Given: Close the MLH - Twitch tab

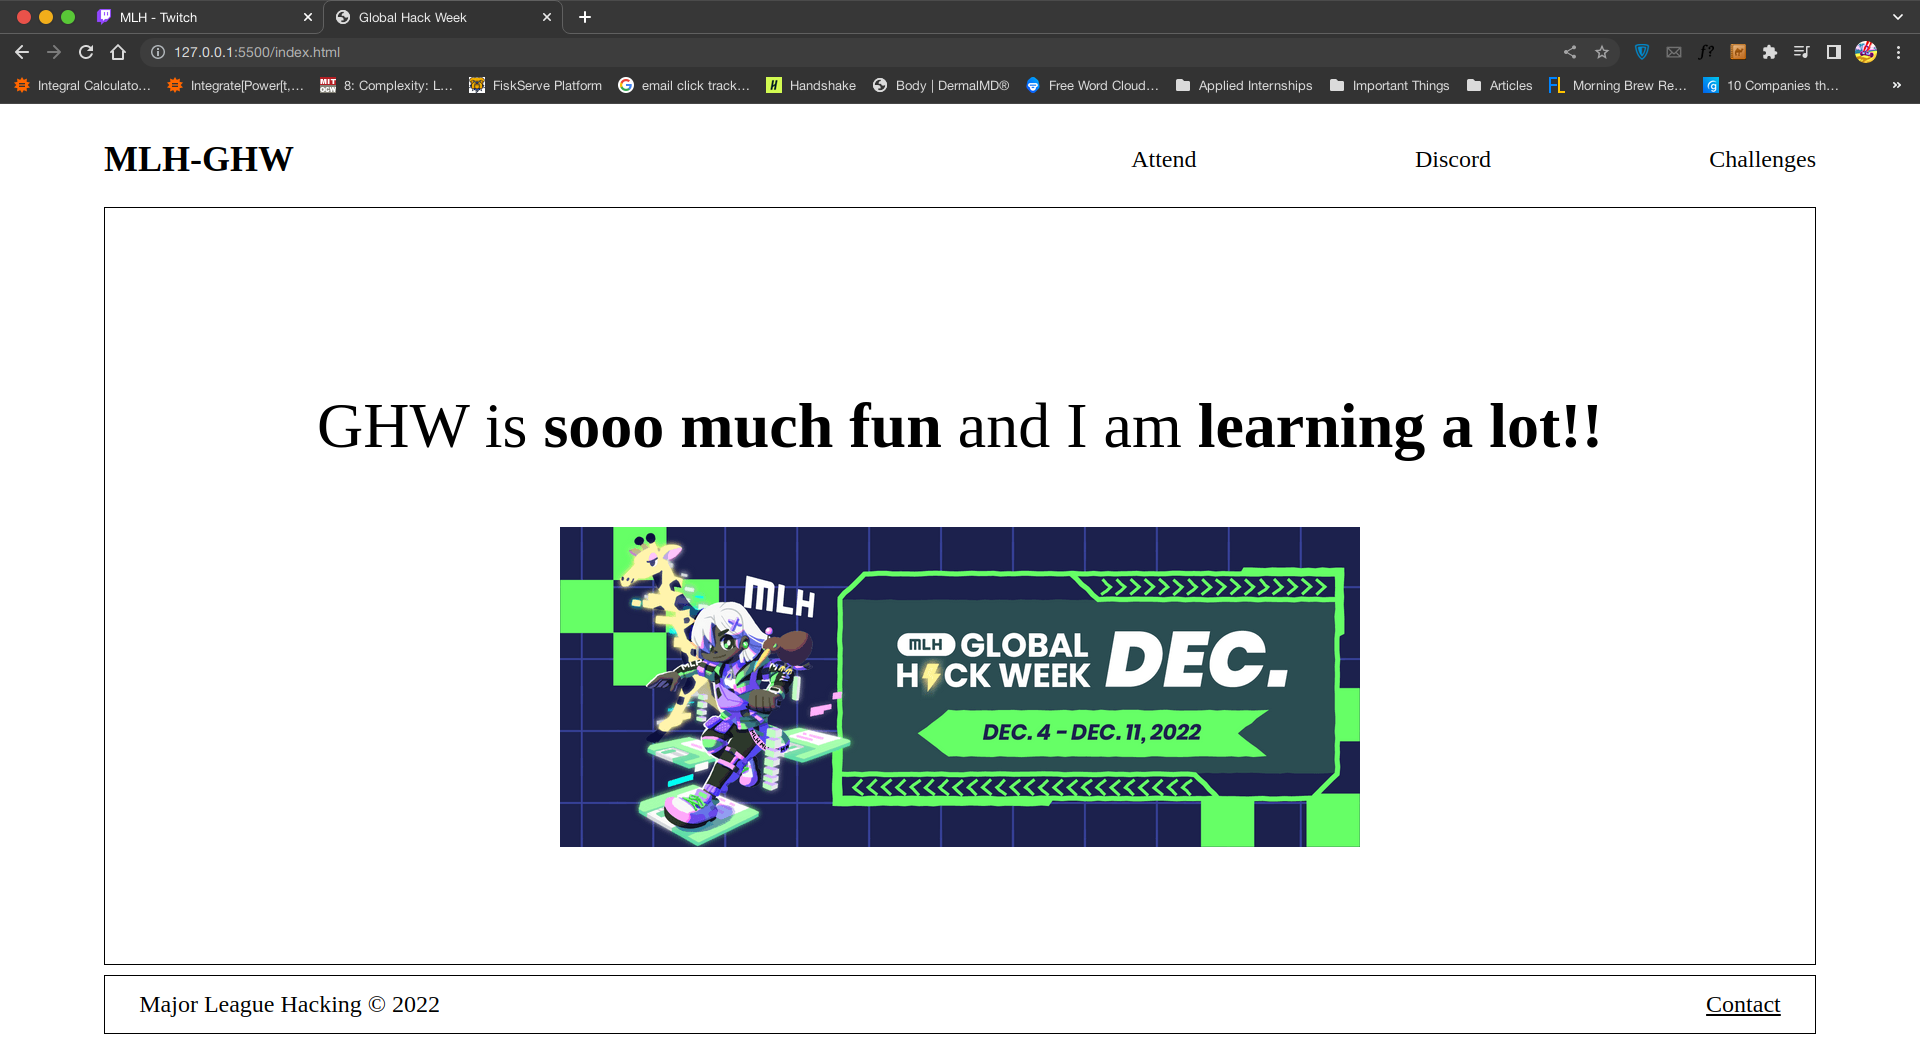Looking at the screenshot, I should 307,17.
